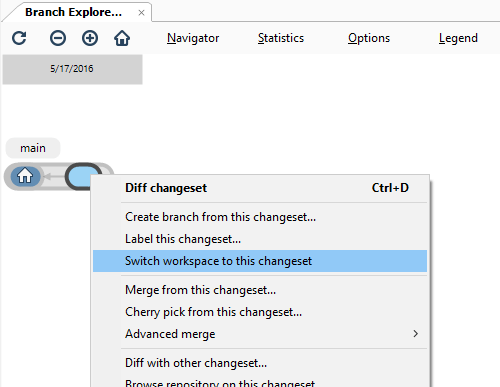Viewport: 500px width, 387px height.
Task: Expand the Advanced merge submenu
Action: click(x=260, y=334)
